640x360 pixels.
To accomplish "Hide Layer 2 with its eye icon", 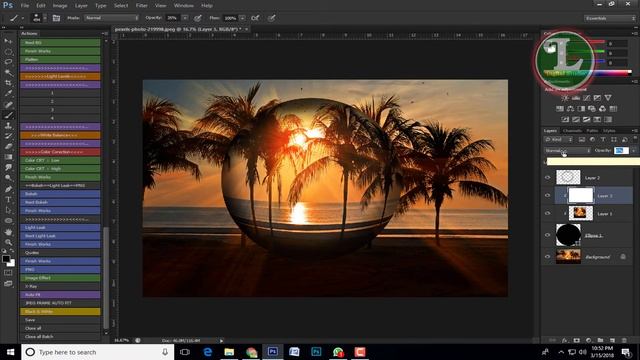I will pos(548,178).
